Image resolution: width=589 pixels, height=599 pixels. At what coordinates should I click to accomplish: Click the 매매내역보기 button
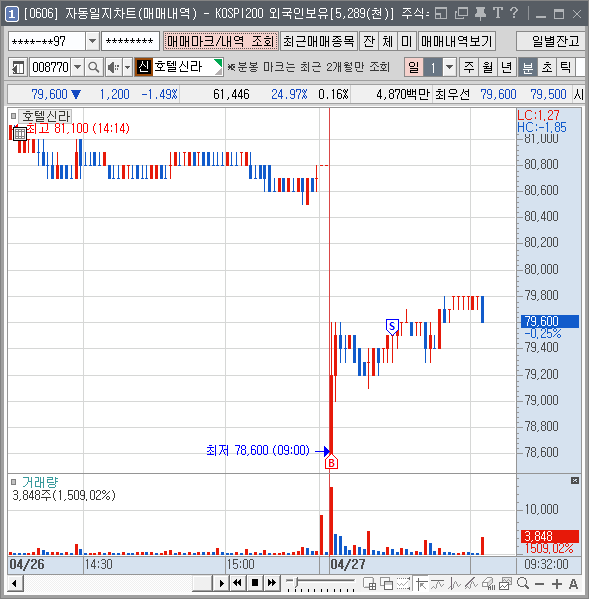457,41
